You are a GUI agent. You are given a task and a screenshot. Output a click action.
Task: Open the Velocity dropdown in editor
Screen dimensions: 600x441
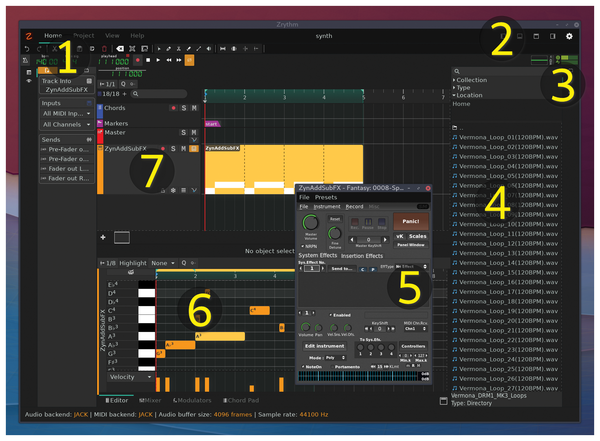(130, 377)
